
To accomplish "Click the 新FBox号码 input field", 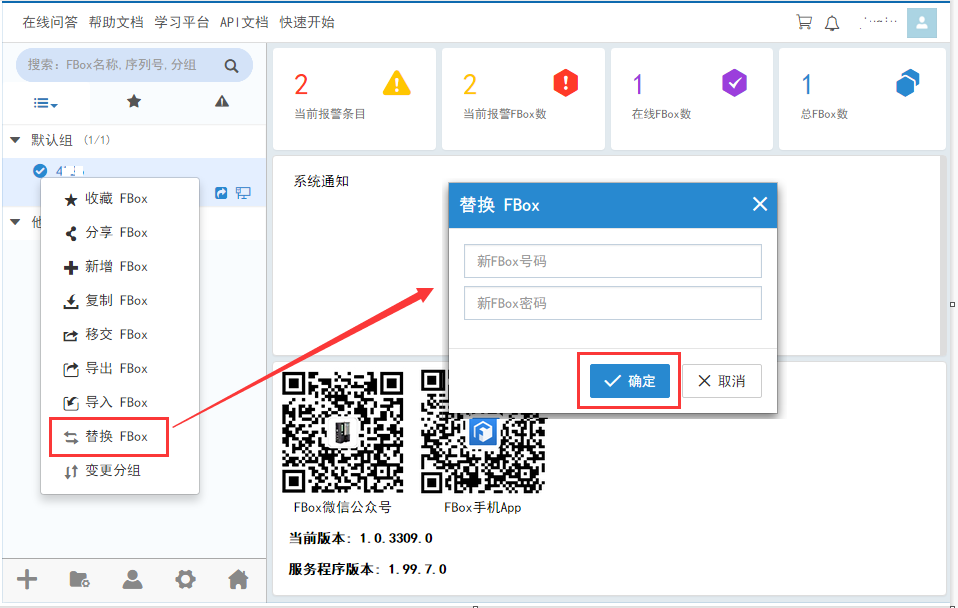I will pos(612,262).
